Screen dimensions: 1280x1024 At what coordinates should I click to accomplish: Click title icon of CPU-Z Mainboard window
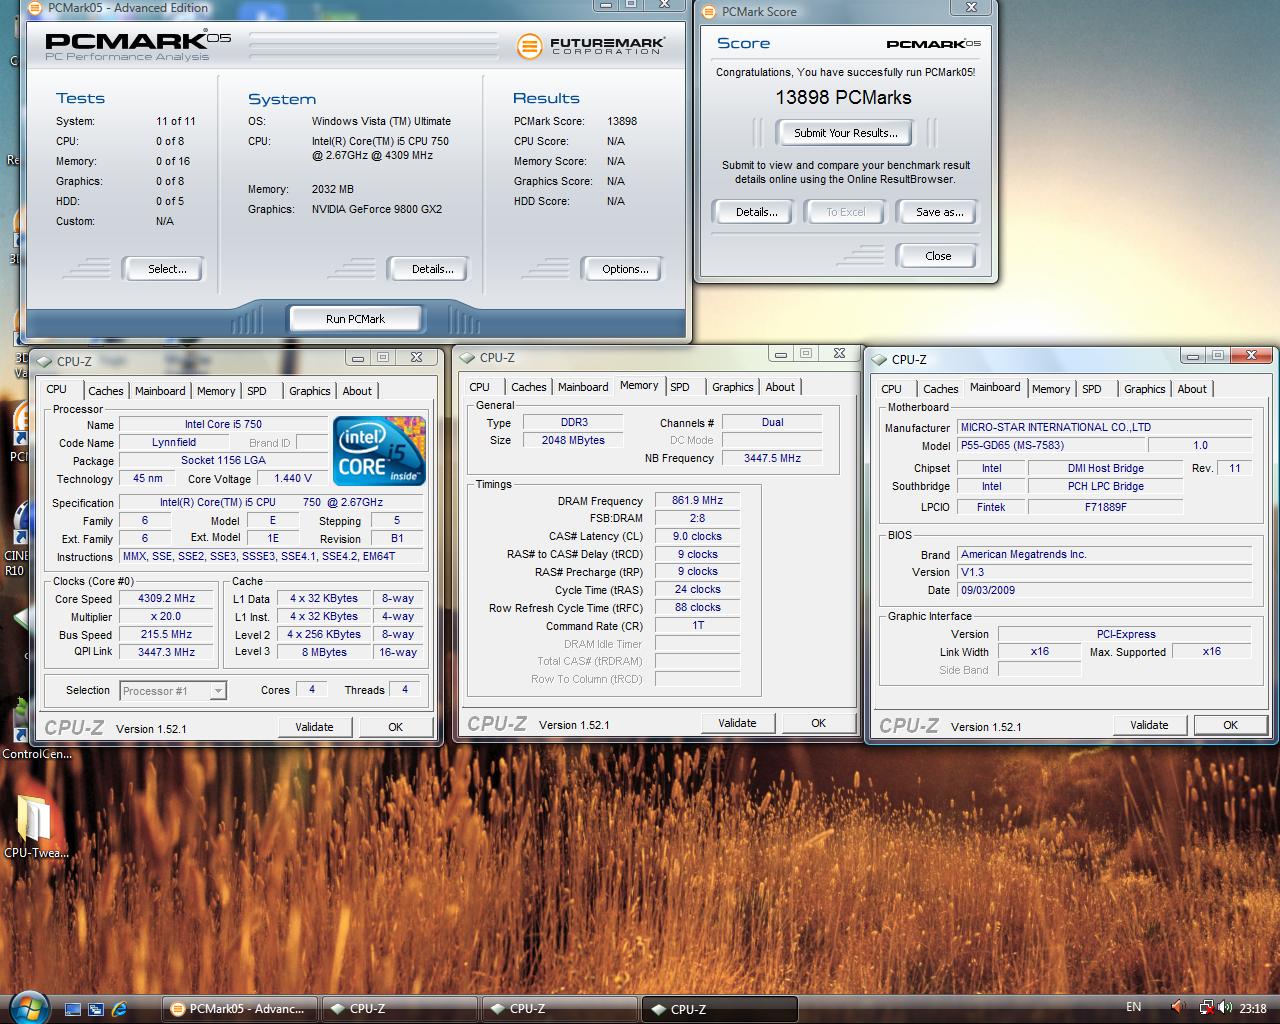coord(879,359)
